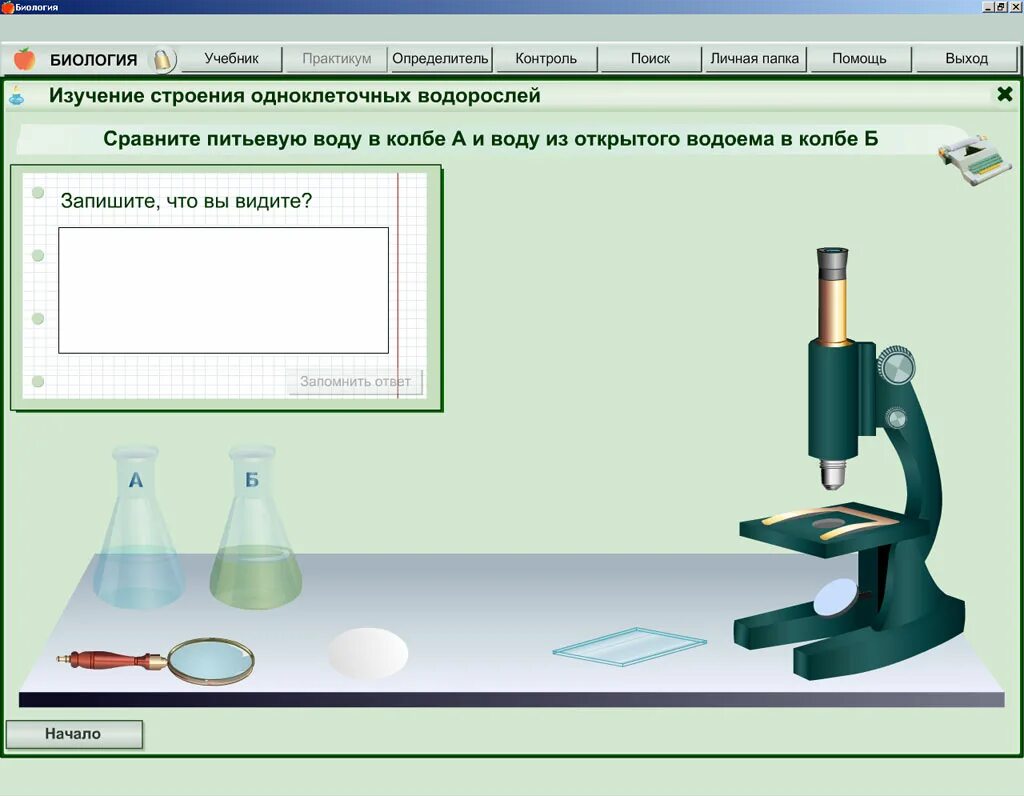Viewport: 1024px width, 796px height.
Task: Click the white round cotton pad
Action: [368, 652]
